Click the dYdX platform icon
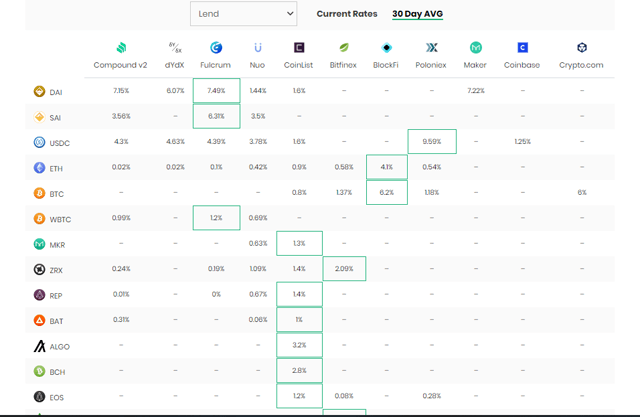This screenshot has width=640, height=417. [x=175, y=48]
